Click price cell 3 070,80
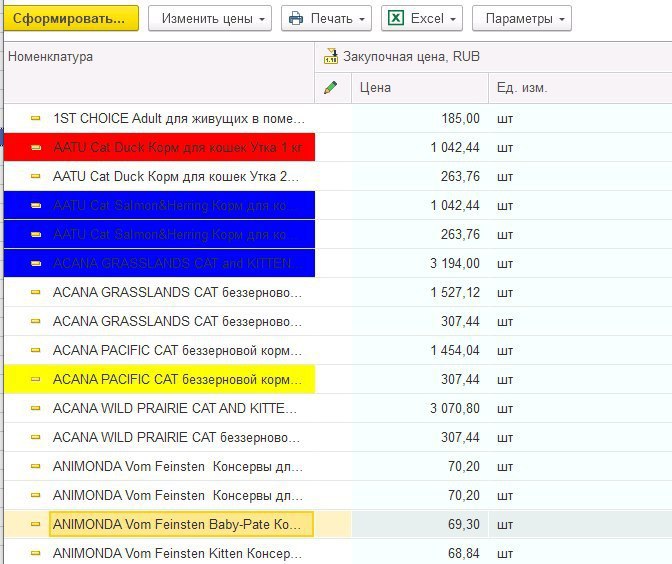Image resolution: width=672 pixels, height=564 pixels. [x=420, y=408]
